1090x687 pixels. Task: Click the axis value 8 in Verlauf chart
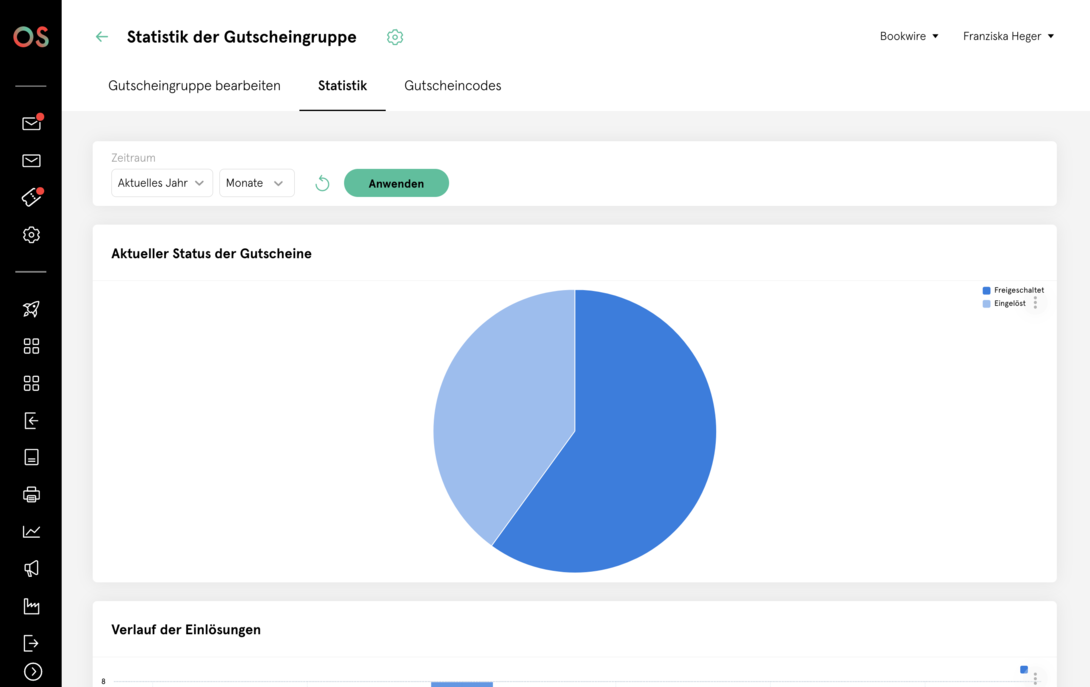(x=104, y=681)
